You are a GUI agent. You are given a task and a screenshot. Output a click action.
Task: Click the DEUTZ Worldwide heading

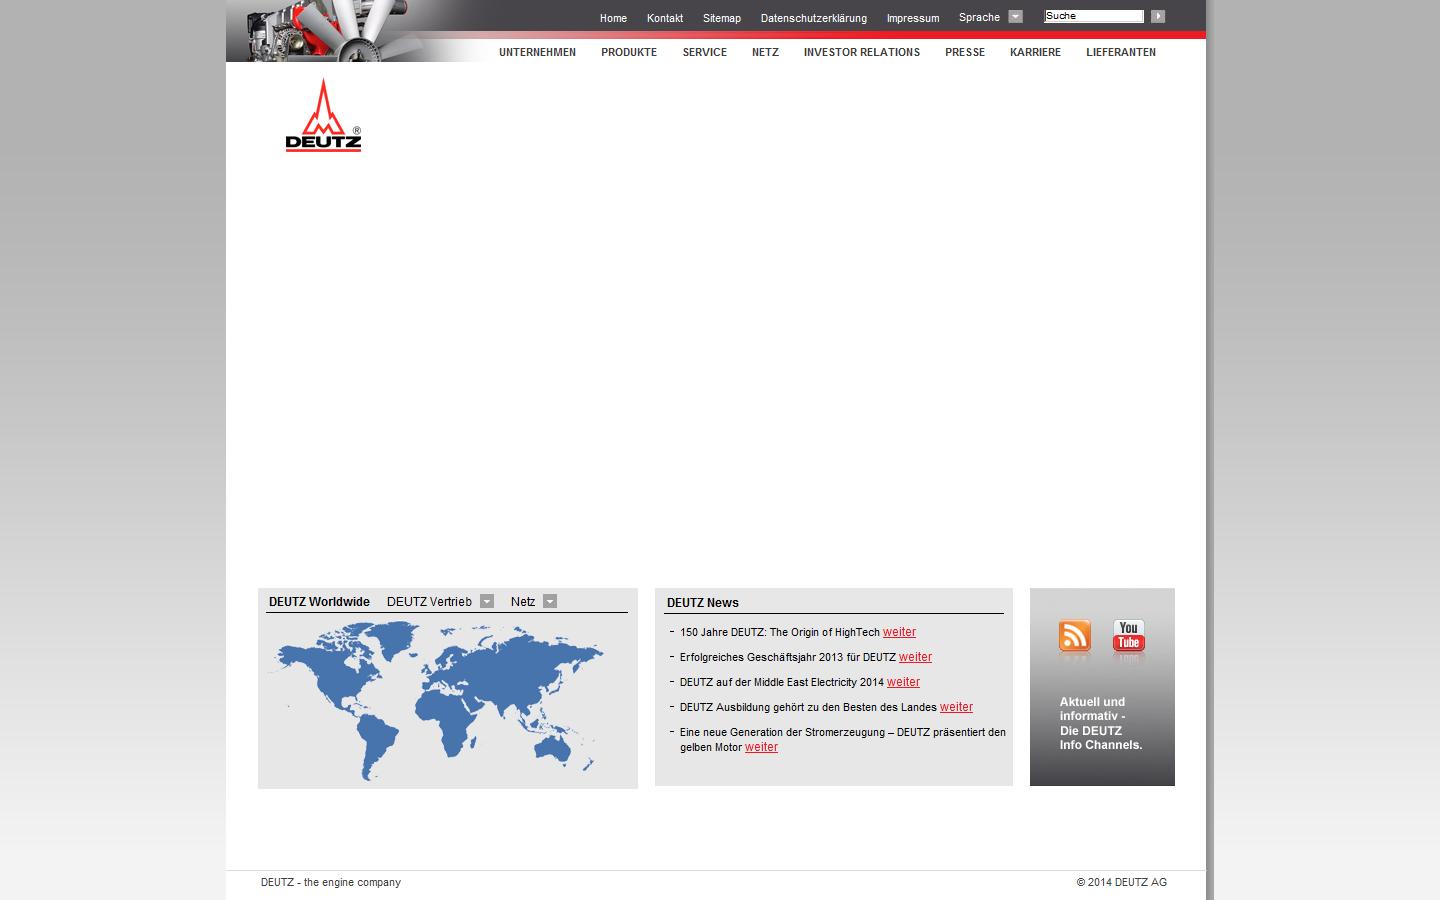click(x=319, y=602)
